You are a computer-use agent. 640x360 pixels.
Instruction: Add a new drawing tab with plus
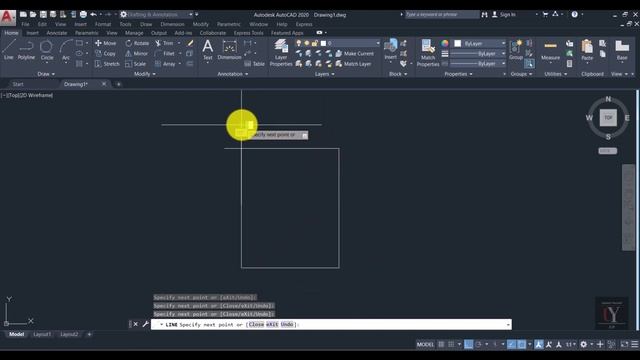coord(119,84)
